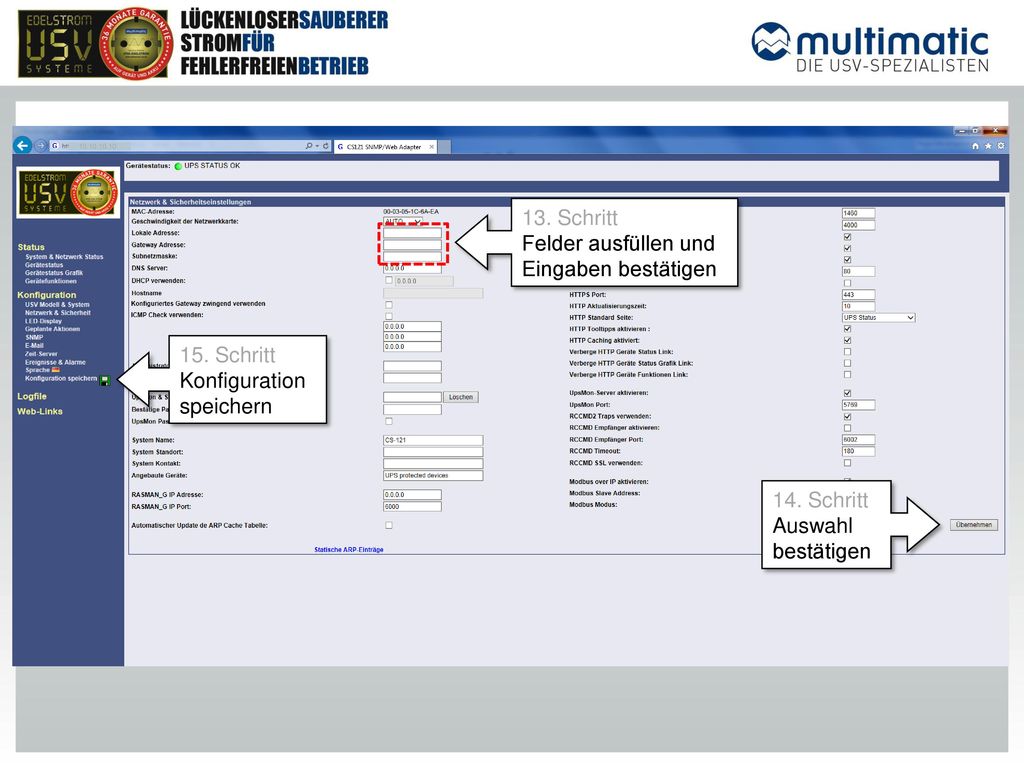This screenshot has width=1024, height=768.
Task: Click the RASMAN_G IP Adresse field
Action: click(x=412, y=495)
